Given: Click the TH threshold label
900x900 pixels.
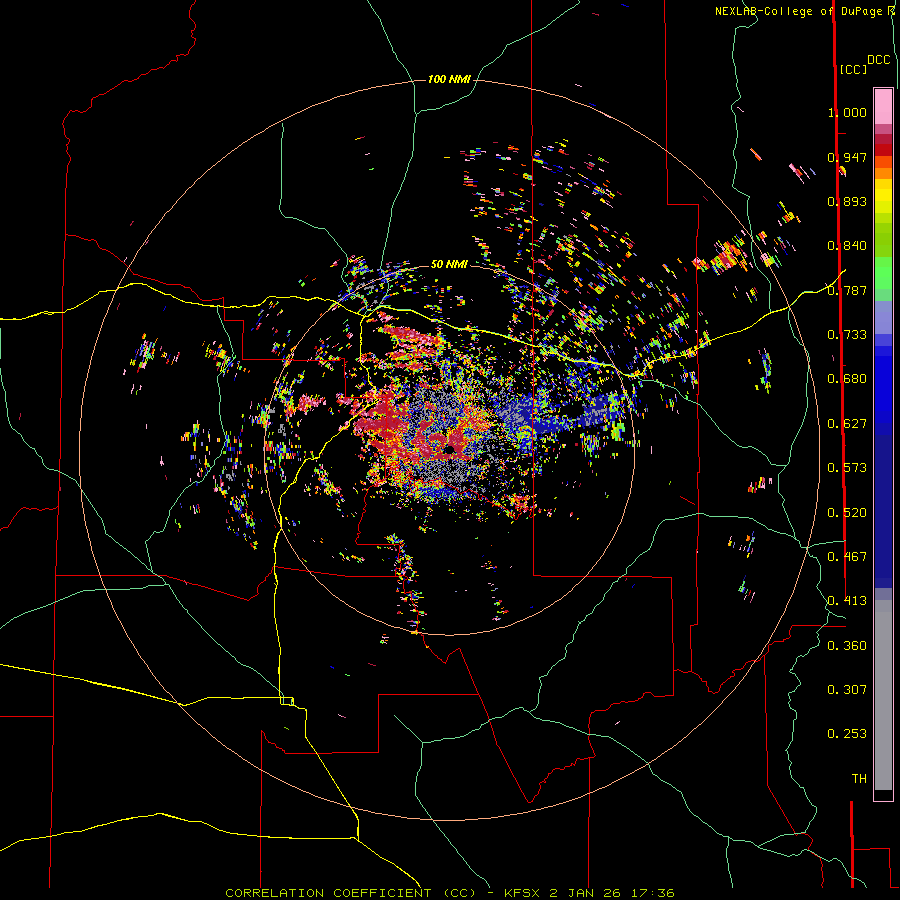Looking at the screenshot, I should pyautogui.click(x=859, y=779).
